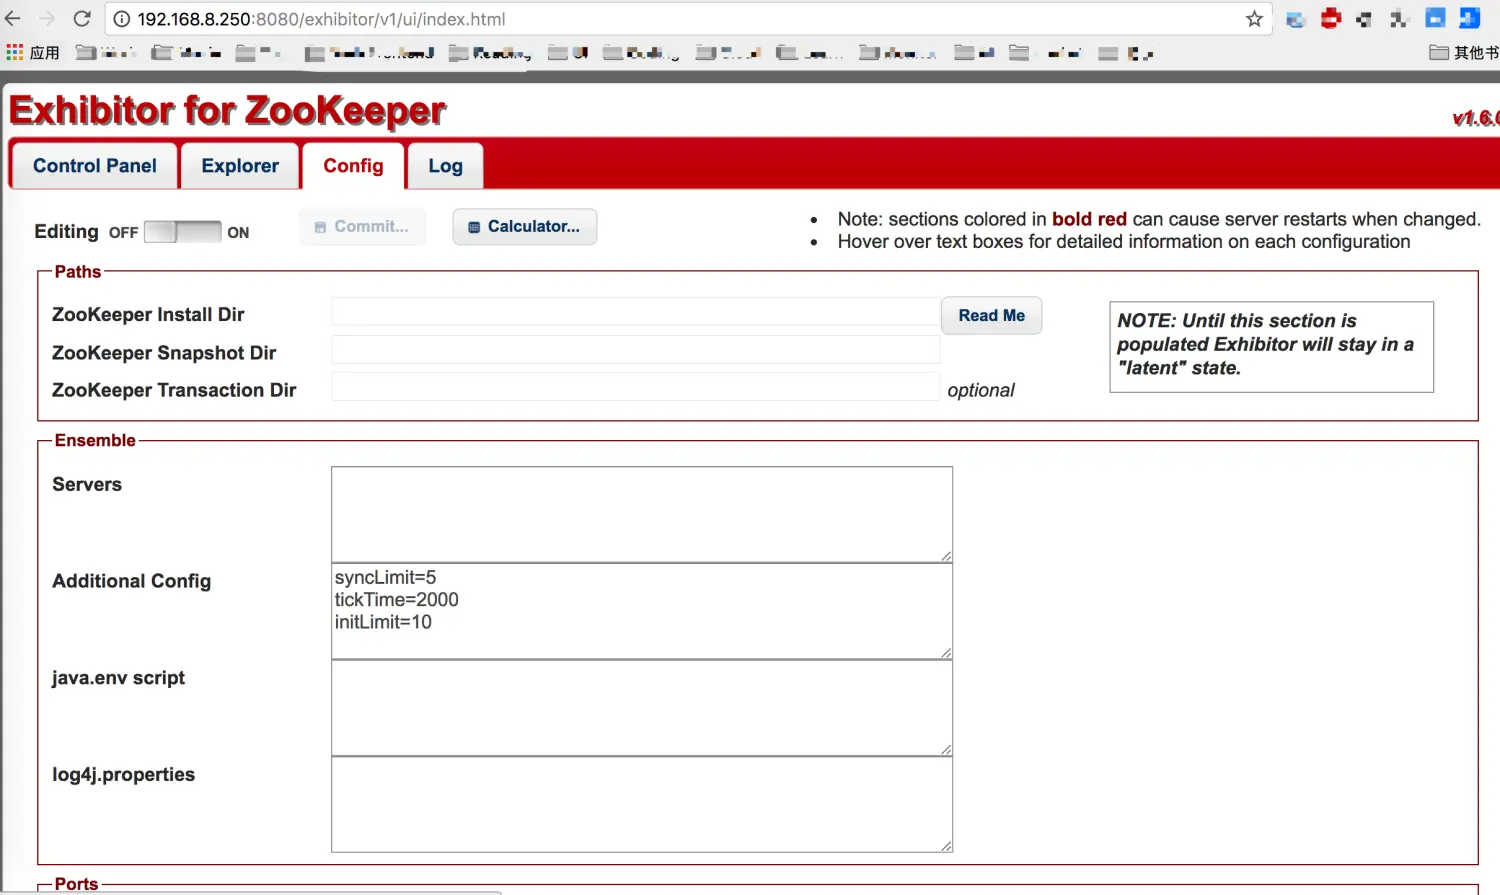The image size is (1500, 895).
Task: Click inside the Servers text area
Action: point(641,514)
